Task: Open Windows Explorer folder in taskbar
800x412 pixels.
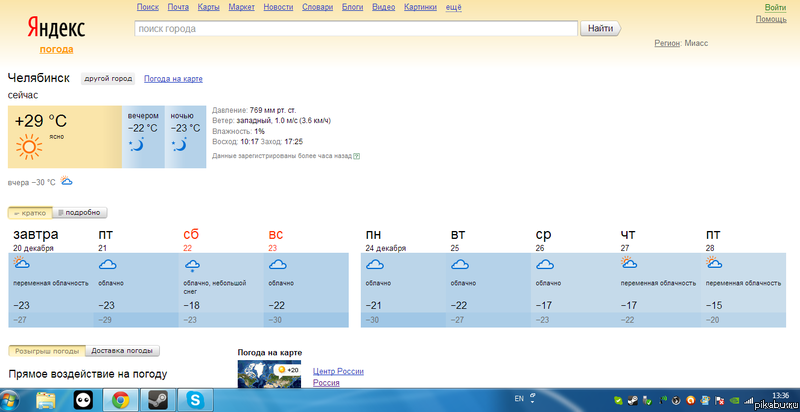Action: point(47,400)
